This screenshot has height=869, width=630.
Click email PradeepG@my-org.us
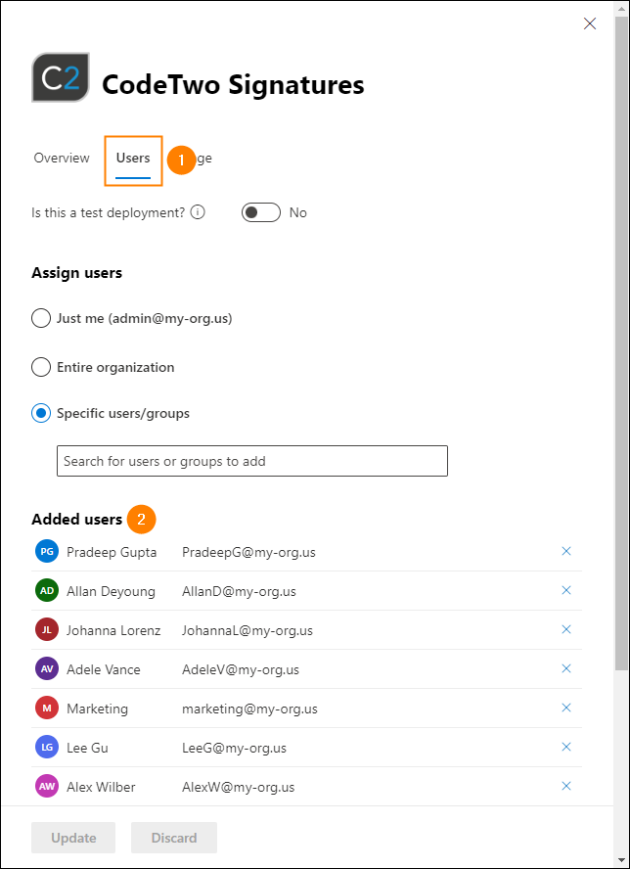249,552
